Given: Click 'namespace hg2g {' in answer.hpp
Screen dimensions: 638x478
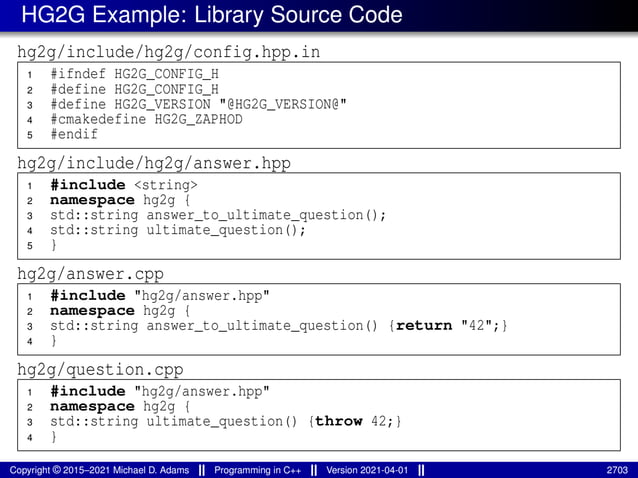Looking at the screenshot, I should pos(120,200).
